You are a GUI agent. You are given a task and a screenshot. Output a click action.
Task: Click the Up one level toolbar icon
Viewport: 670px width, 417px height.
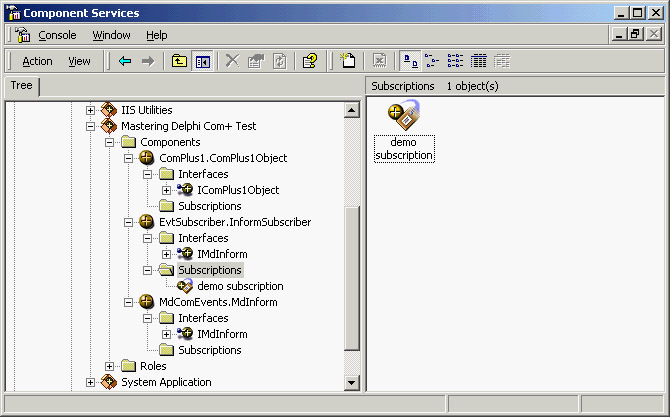tap(179, 61)
